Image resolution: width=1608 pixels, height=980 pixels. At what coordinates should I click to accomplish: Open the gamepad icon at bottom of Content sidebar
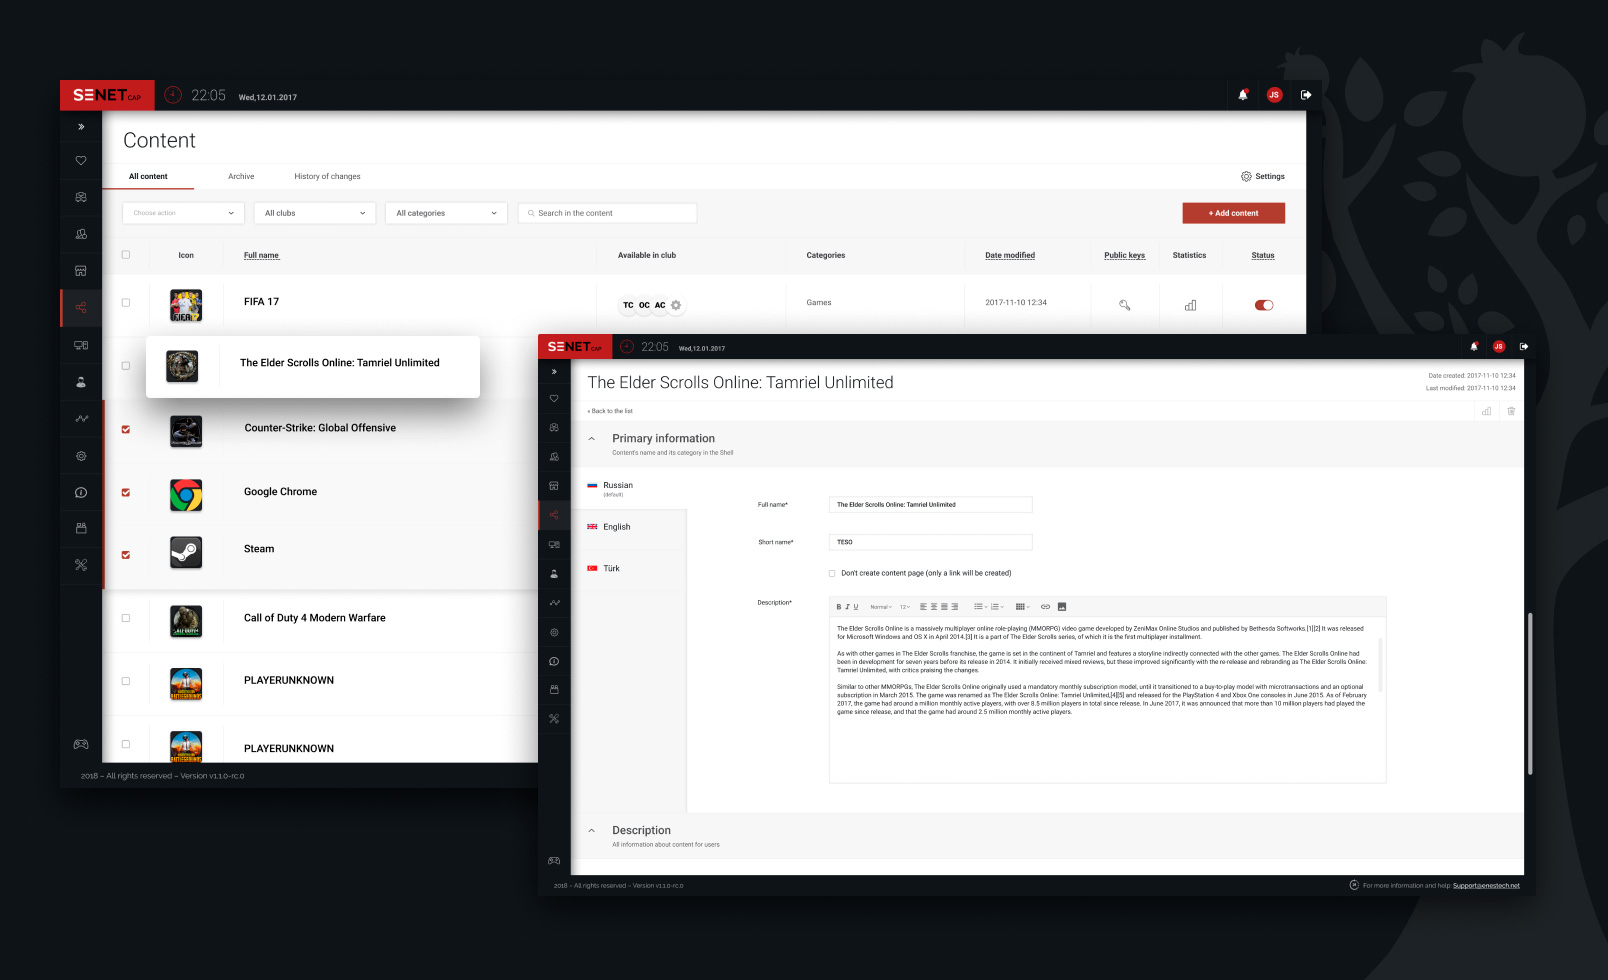pyautogui.click(x=81, y=744)
